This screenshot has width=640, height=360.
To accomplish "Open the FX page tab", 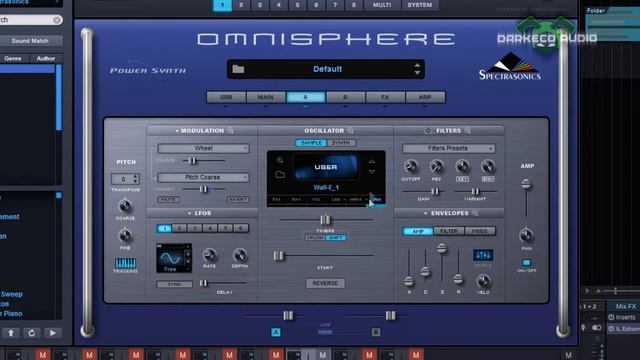I will [385, 97].
